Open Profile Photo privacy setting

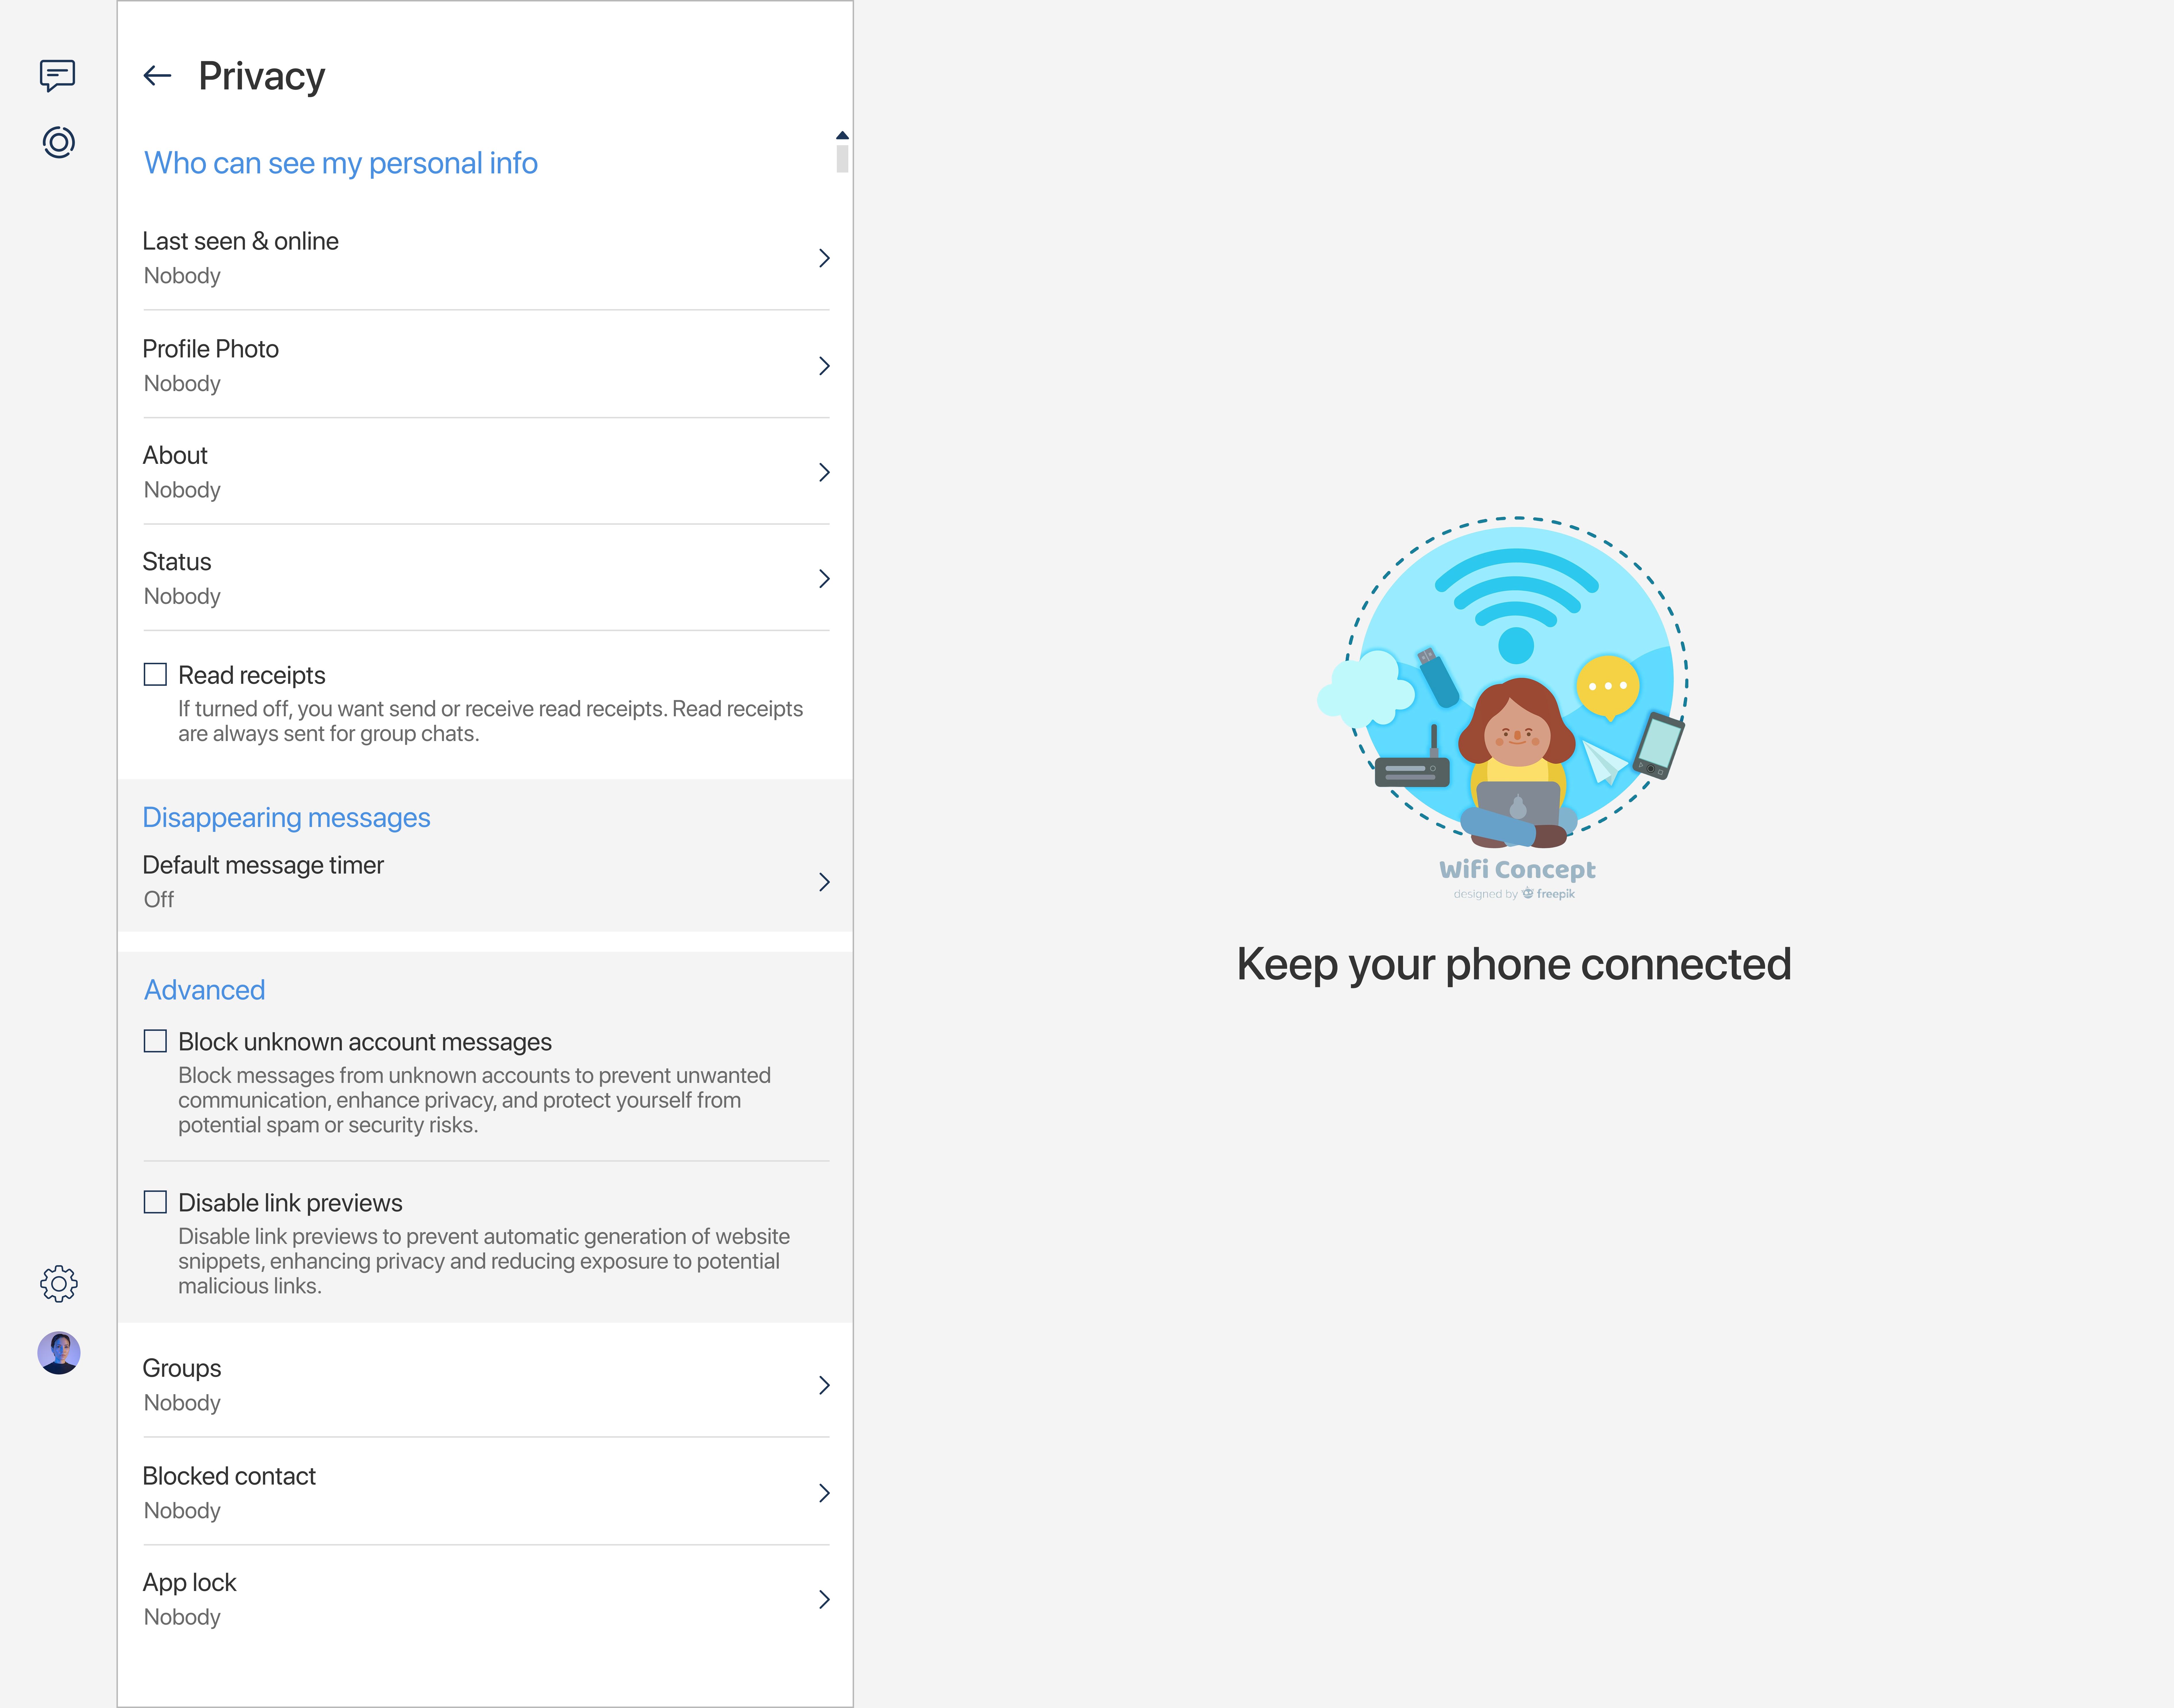pos(486,366)
